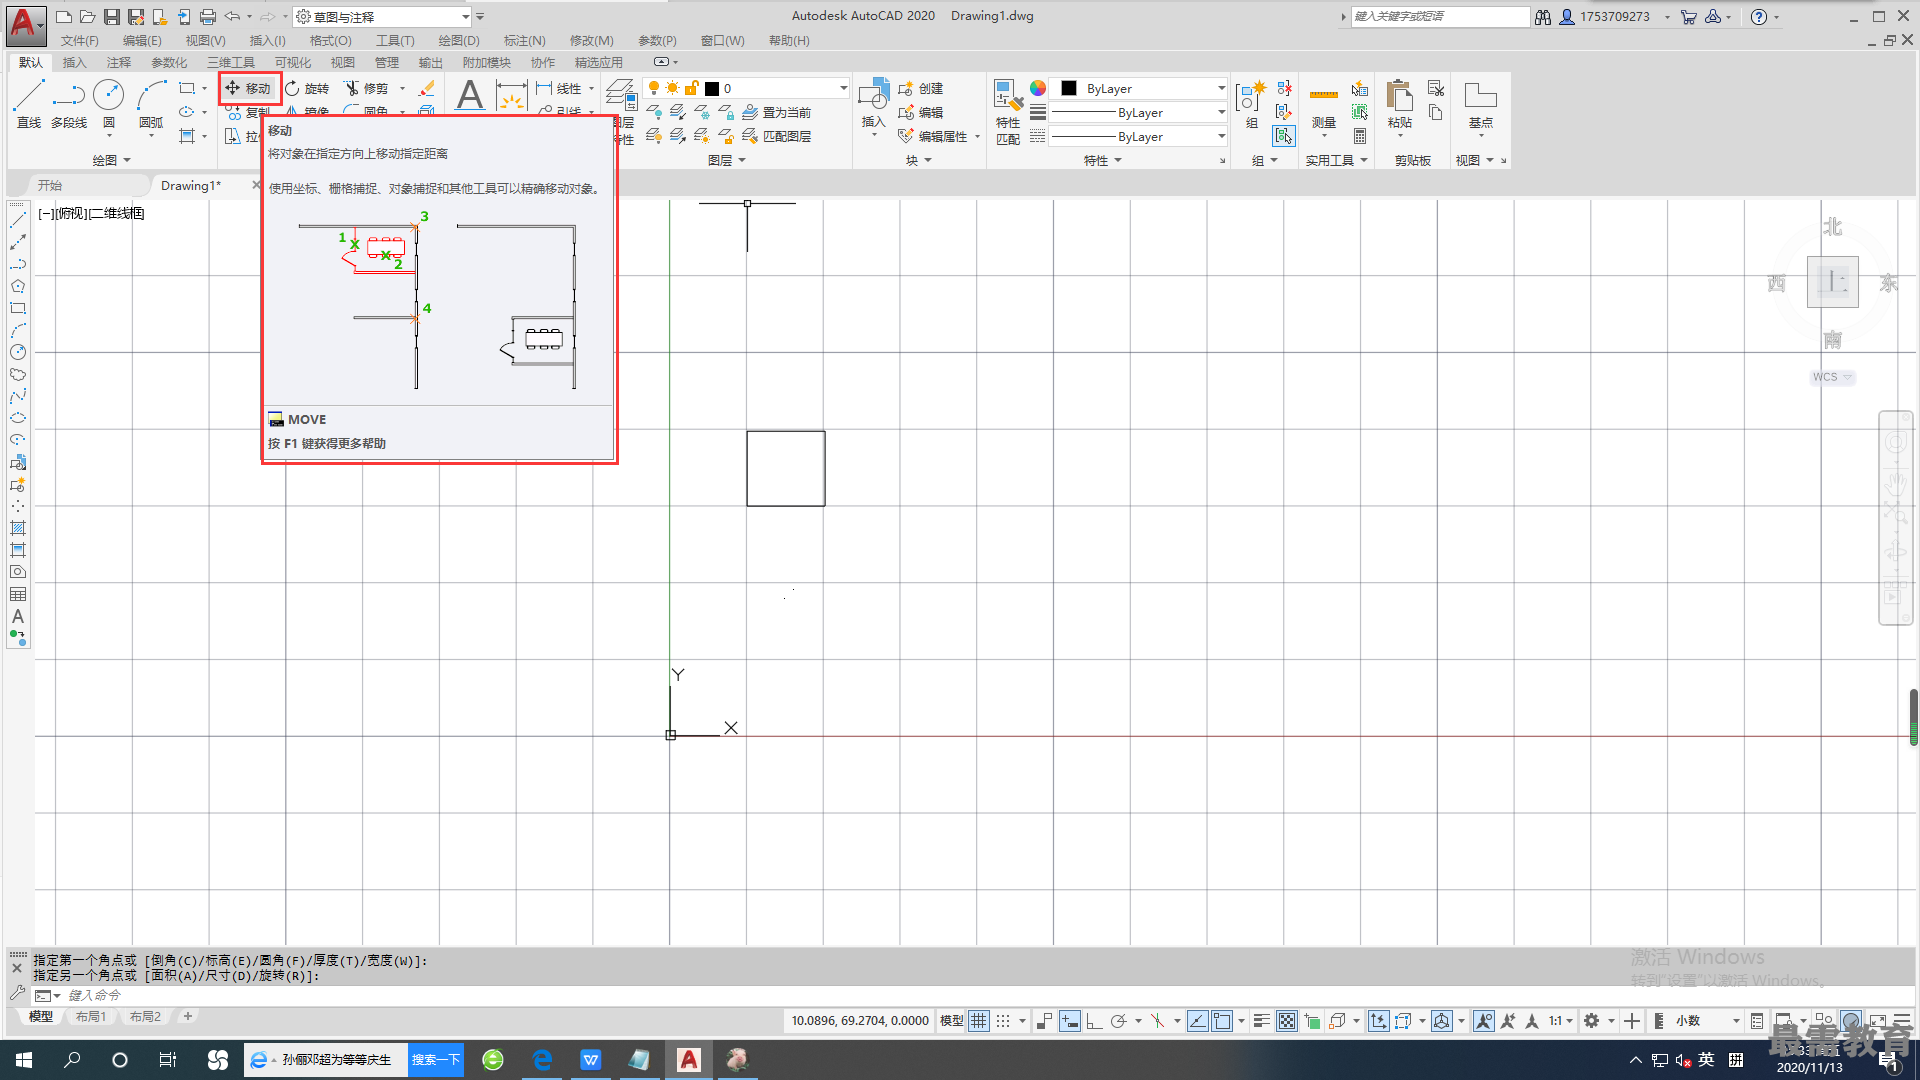Select the Polyline (多段线) tool
This screenshot has width=1920, height=1080.
pyautogui.click(x=69, y=104)
